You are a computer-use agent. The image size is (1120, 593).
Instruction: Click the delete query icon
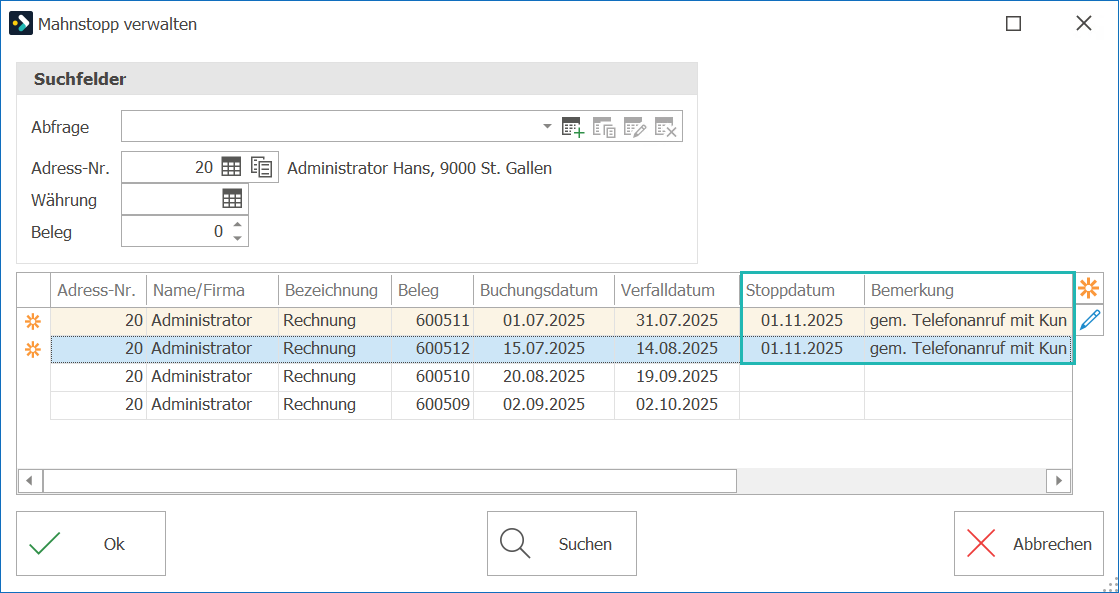[x=665, y=127]
